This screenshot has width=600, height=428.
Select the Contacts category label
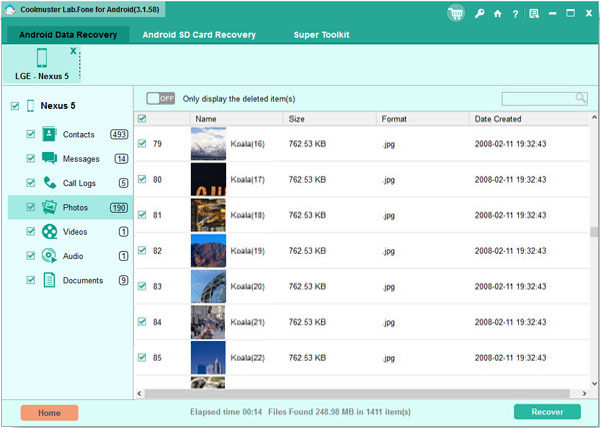coord(78,135)
